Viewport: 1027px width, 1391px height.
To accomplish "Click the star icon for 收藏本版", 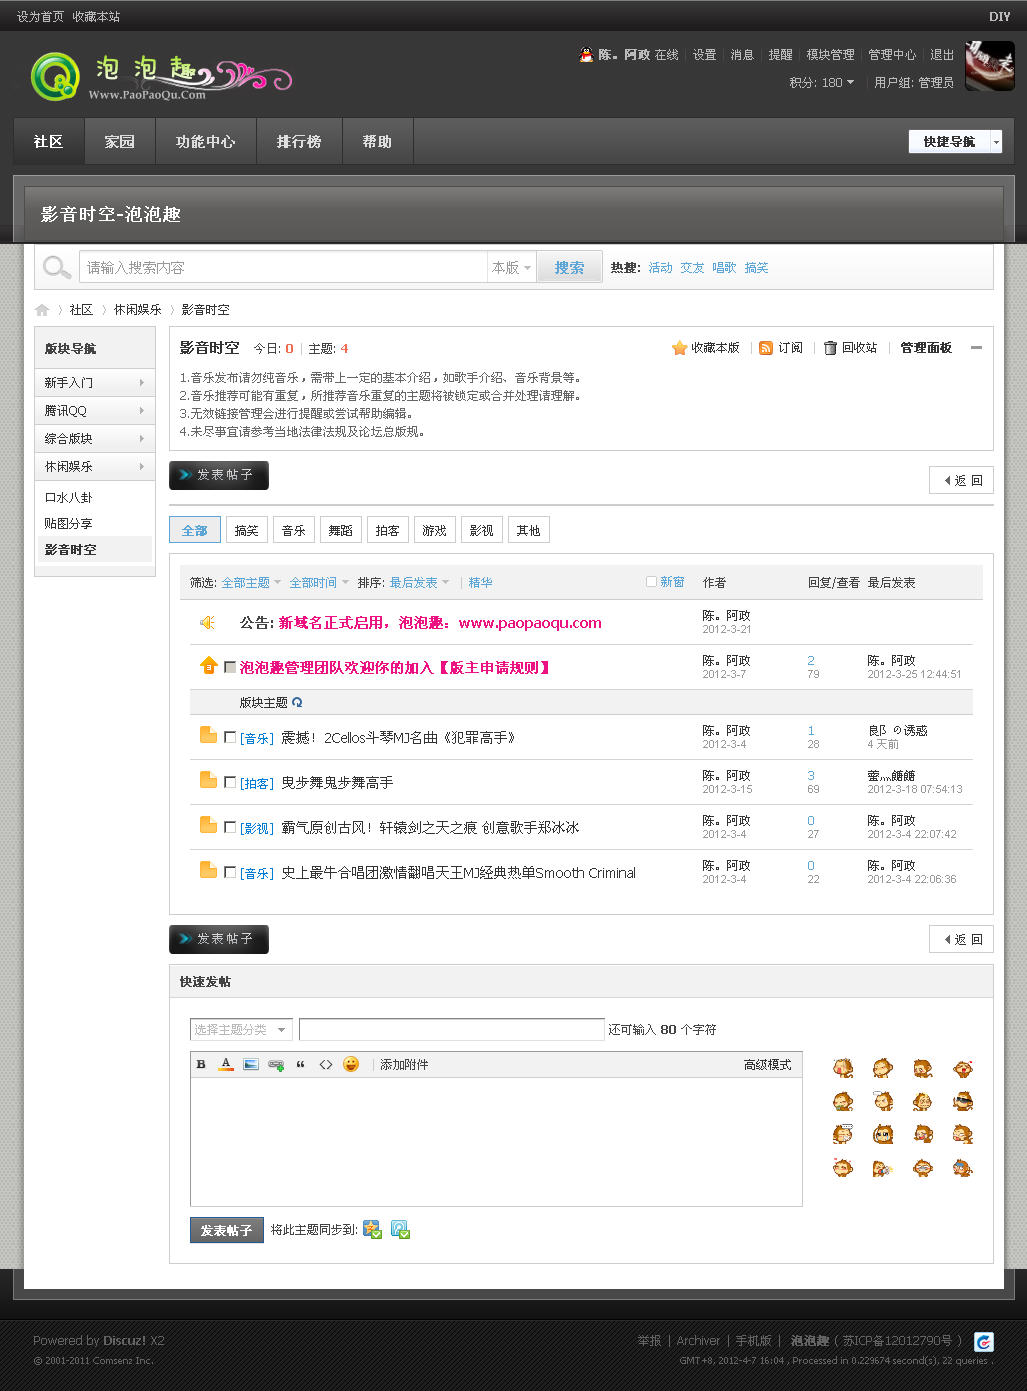I will pos(679,348).
